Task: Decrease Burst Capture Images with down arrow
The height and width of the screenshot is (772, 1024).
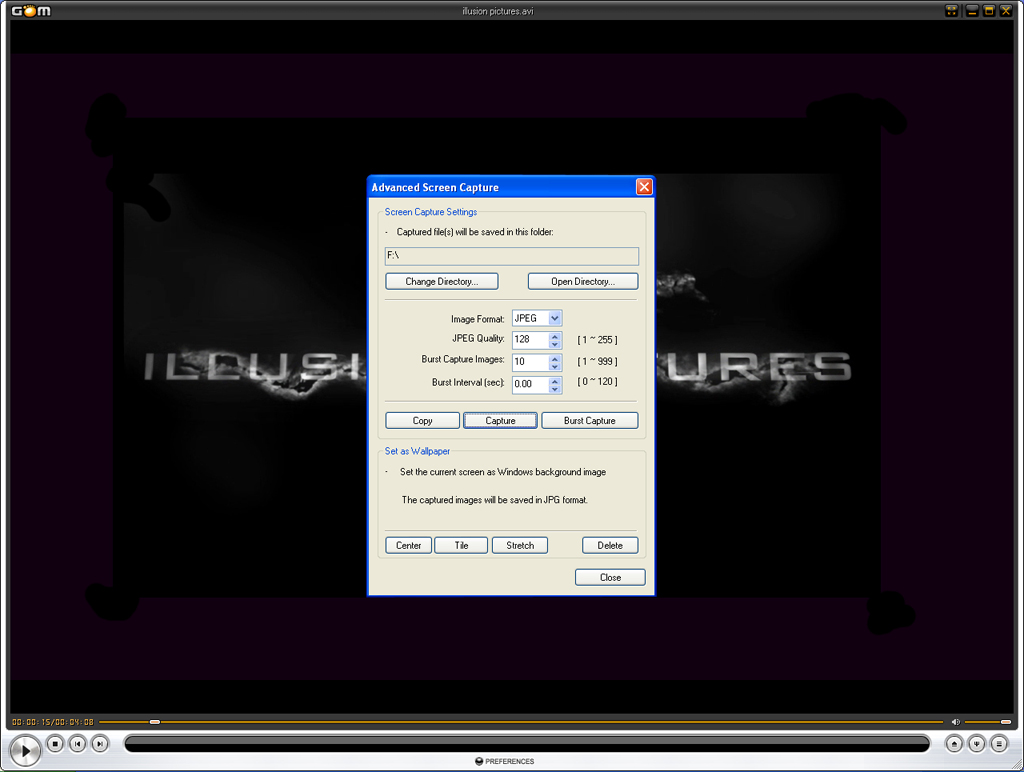Action: click(x=555, y=366)
